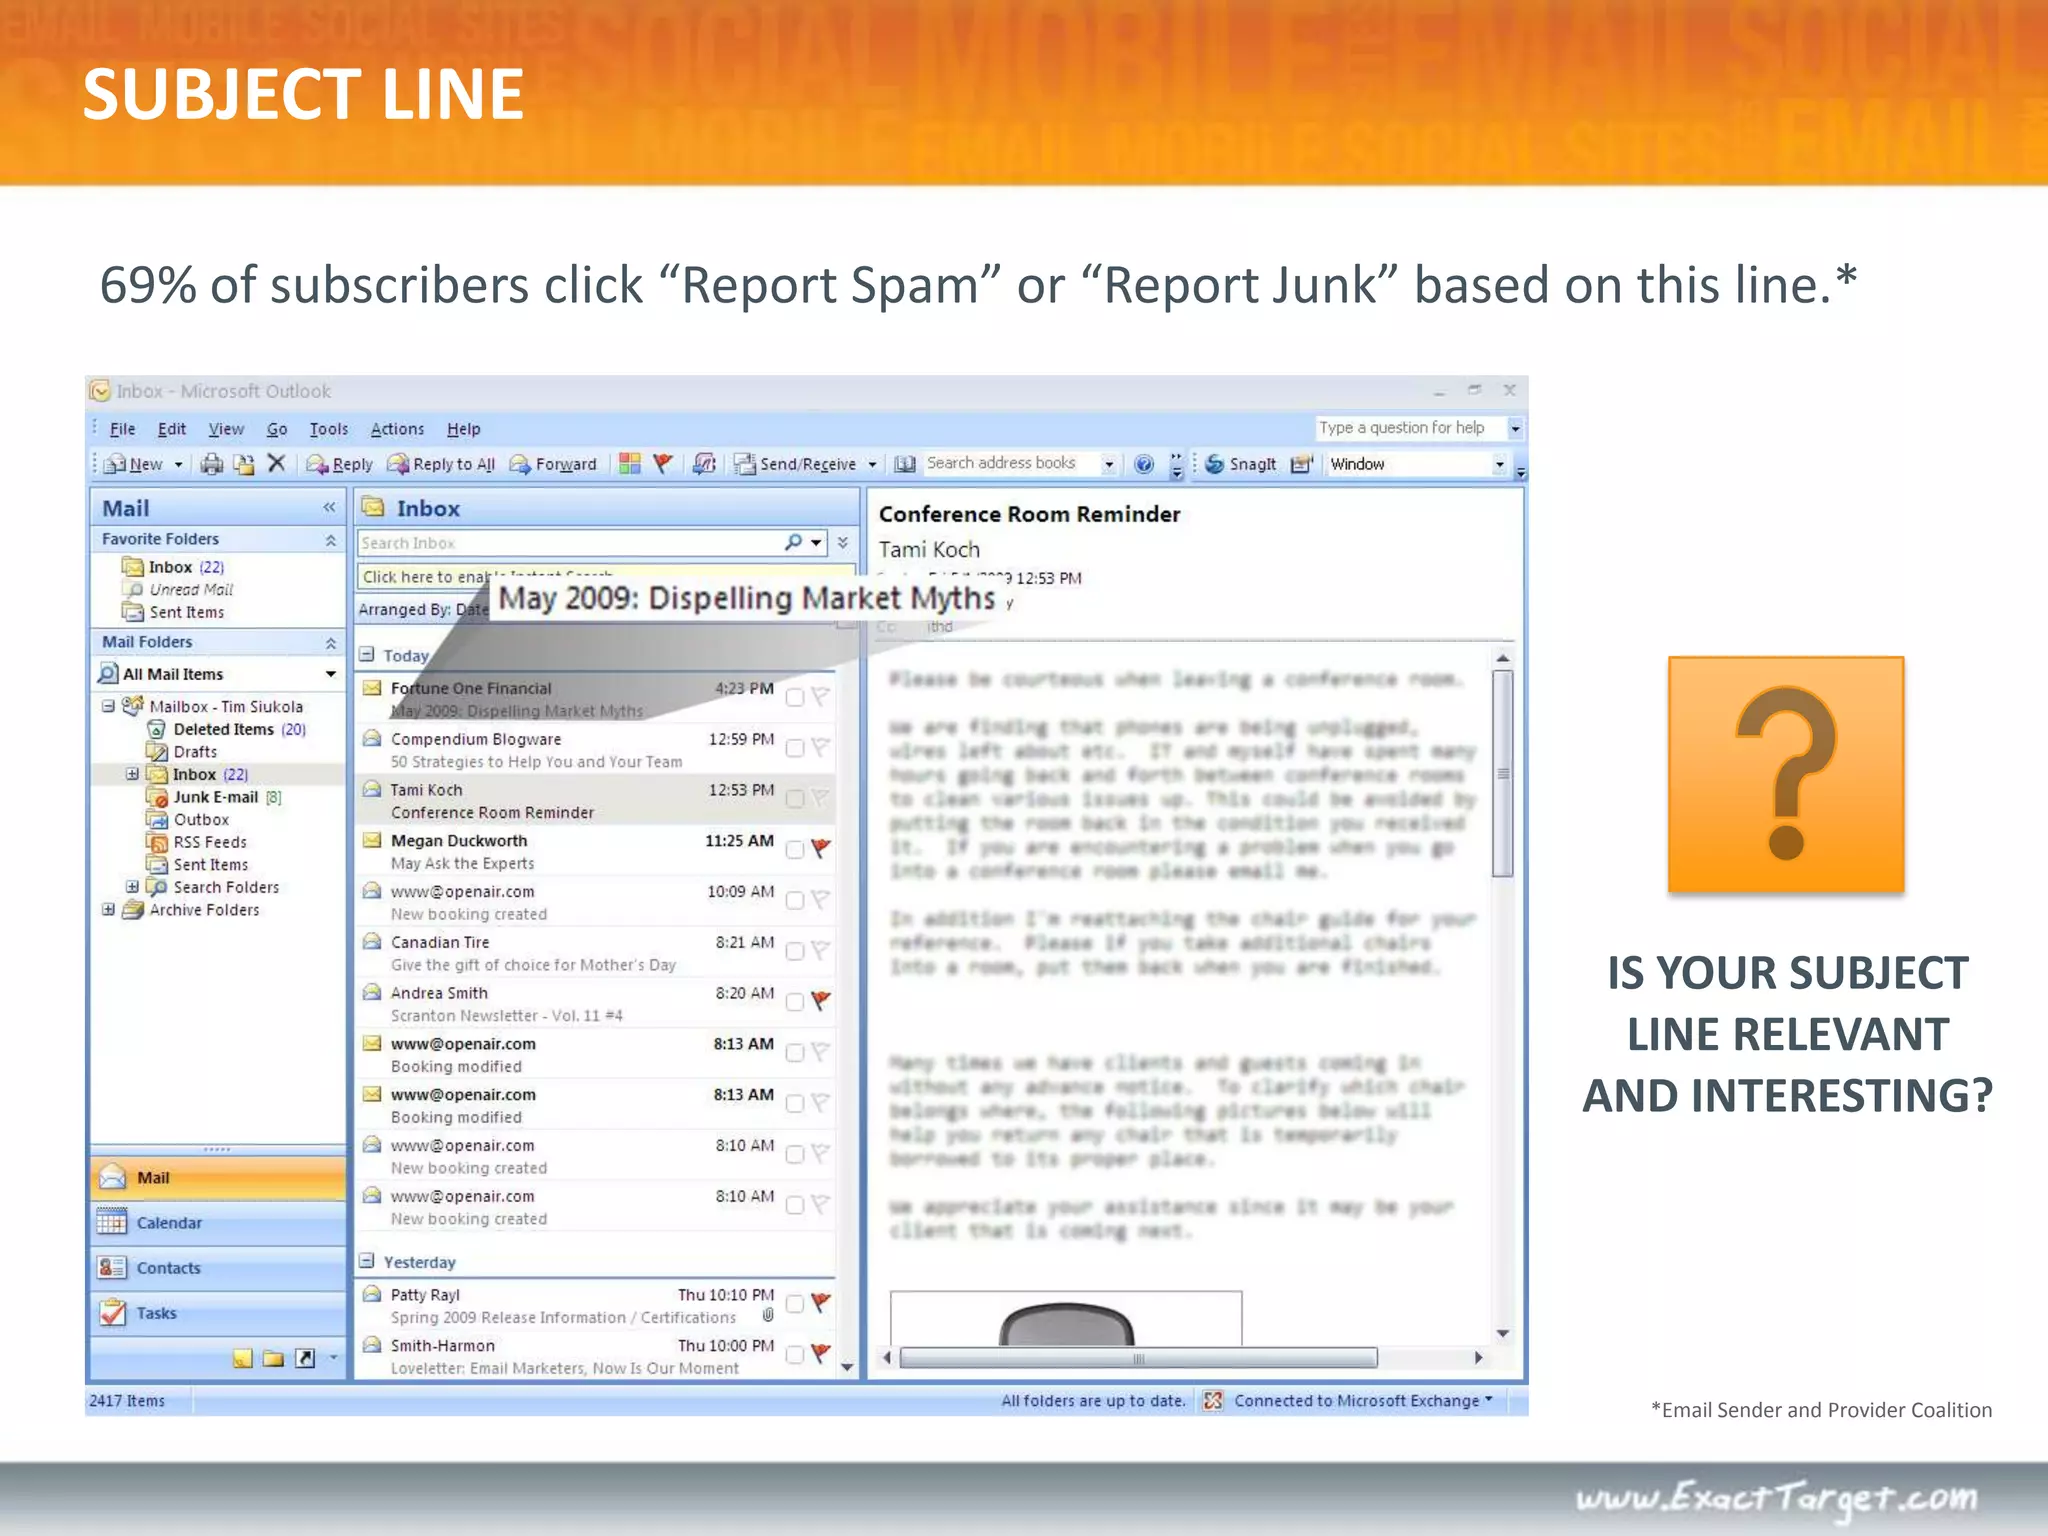Click the Search Inbox field
2048x1536 pixels.
[570, 543]
